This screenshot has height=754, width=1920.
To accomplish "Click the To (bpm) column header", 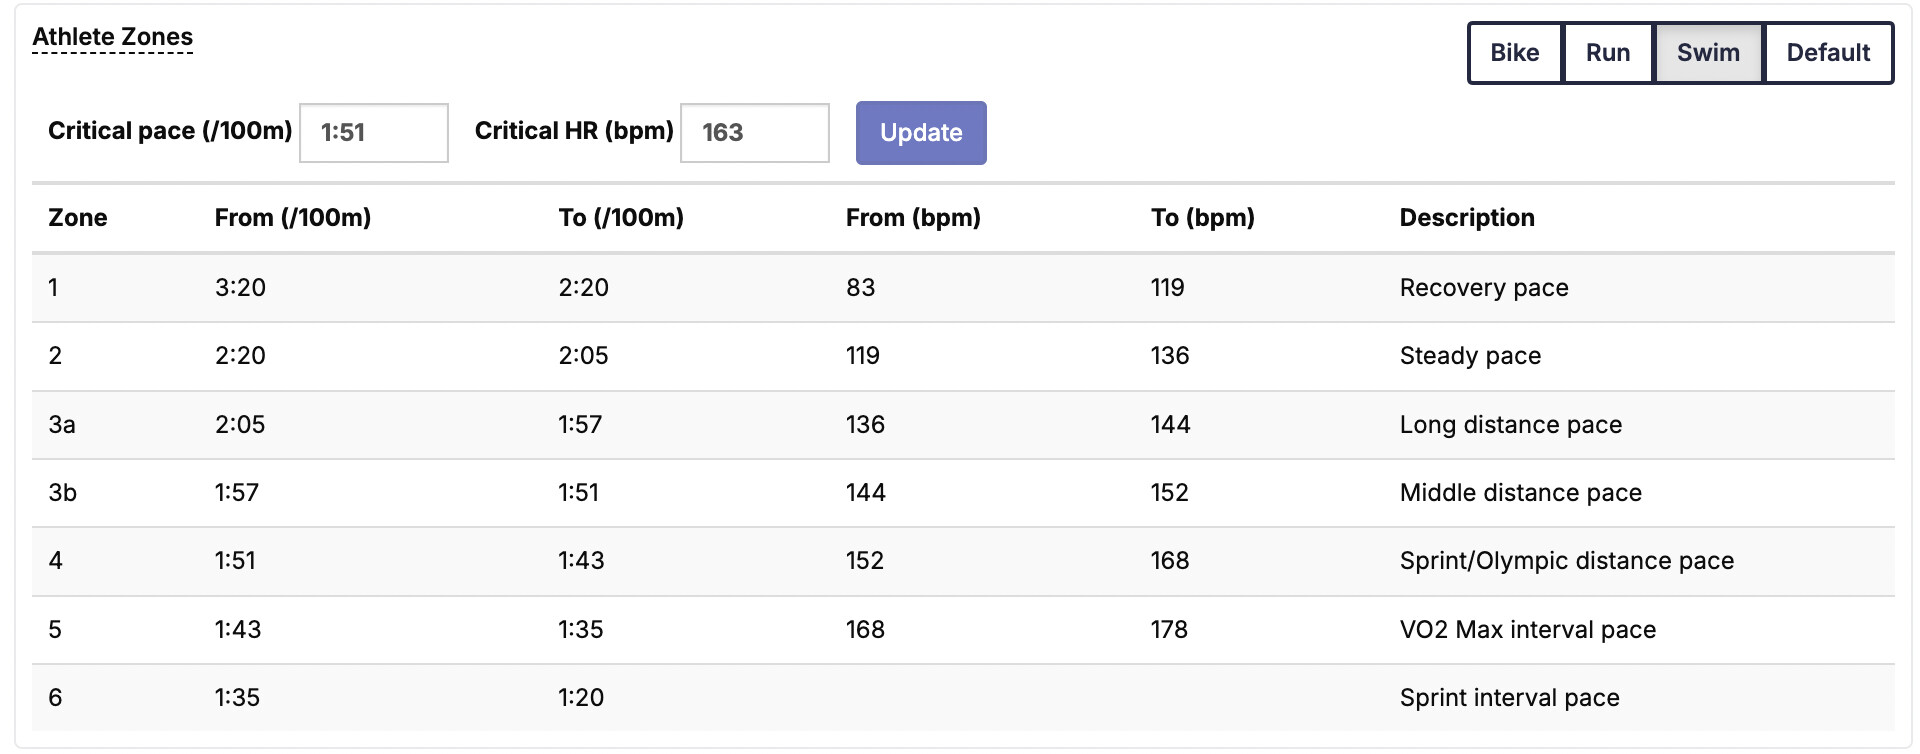I will point(1202,218).
